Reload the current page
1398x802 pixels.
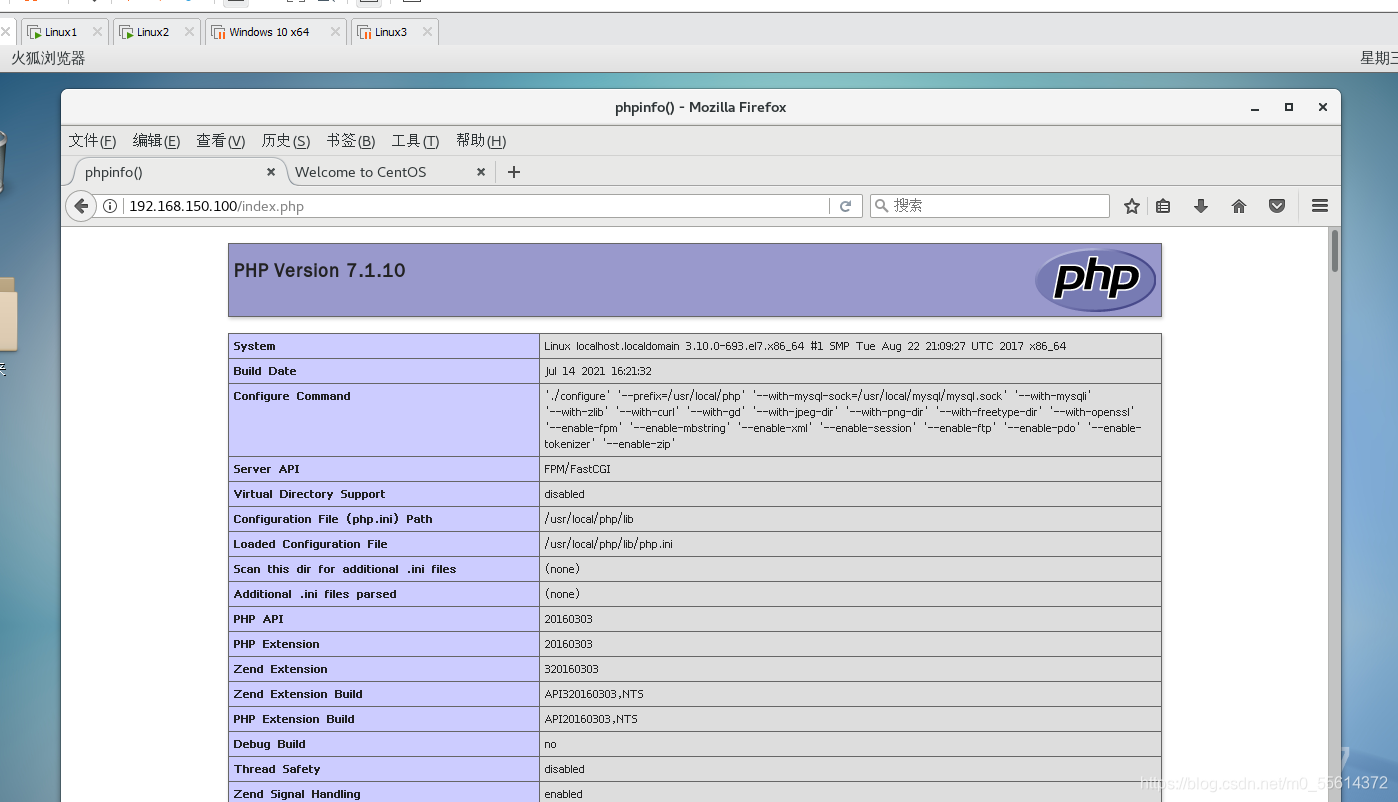845,206
